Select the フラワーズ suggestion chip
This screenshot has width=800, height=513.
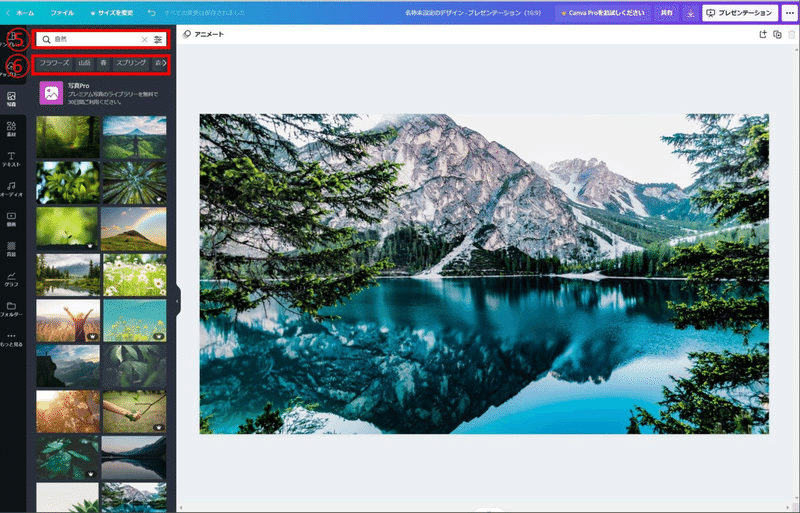coord(54,63)
